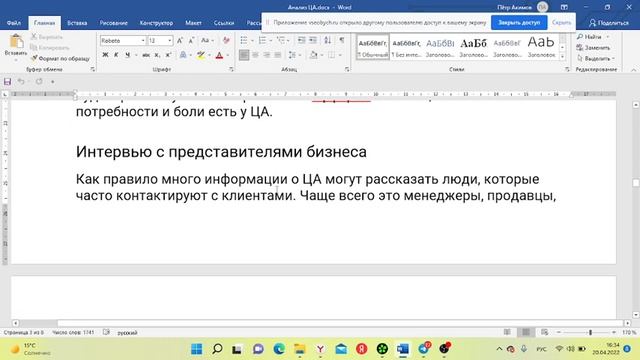Decrease font size with the smaller A icon

(x=191, y=40)
